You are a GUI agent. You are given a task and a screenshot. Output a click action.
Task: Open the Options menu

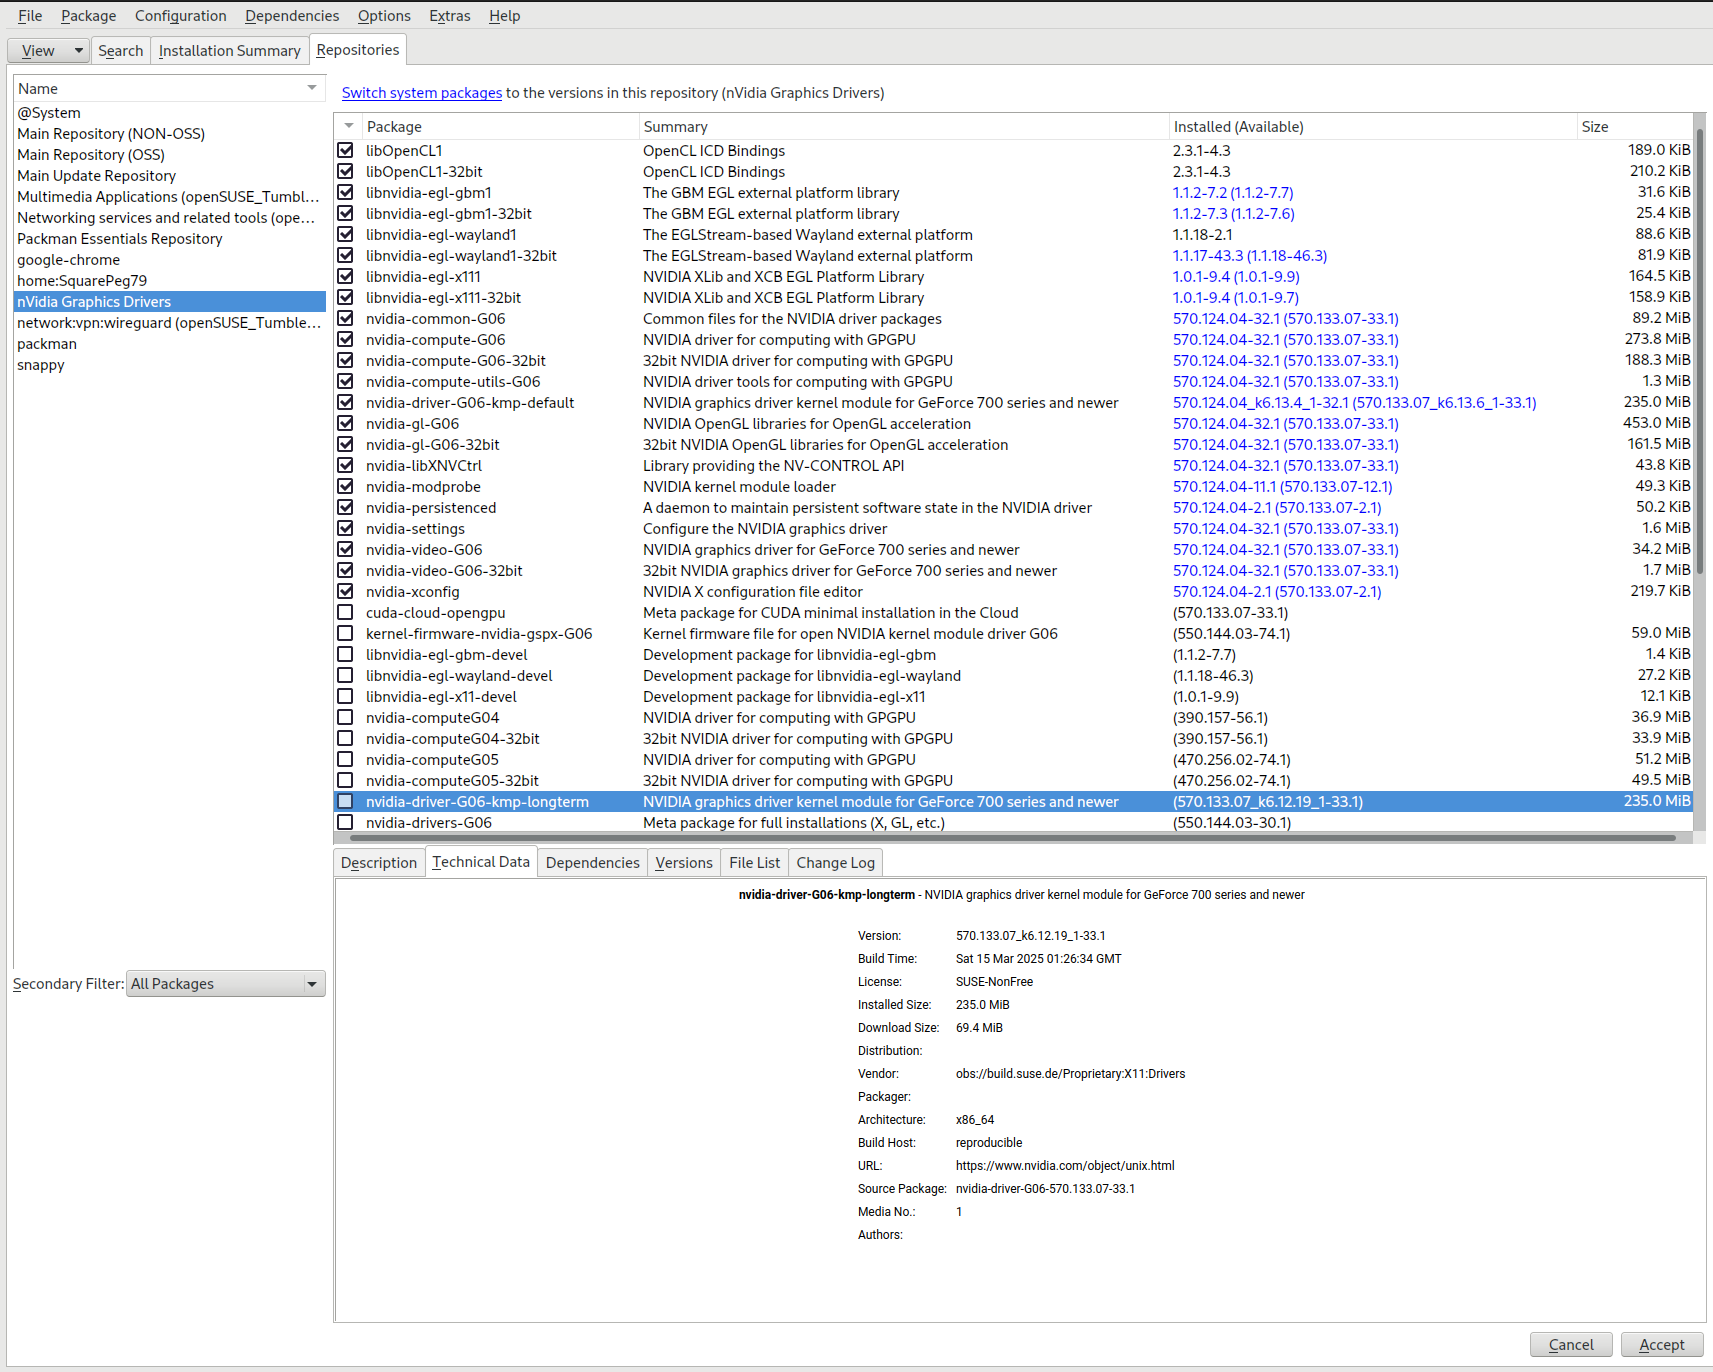click(384, 15)
